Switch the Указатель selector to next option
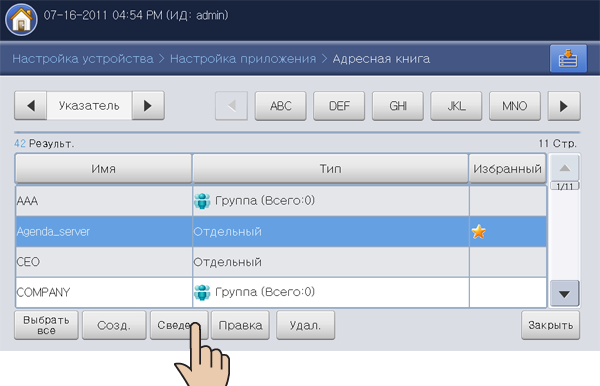The height and width of the screenshot is (386, 600). [148, 106]
